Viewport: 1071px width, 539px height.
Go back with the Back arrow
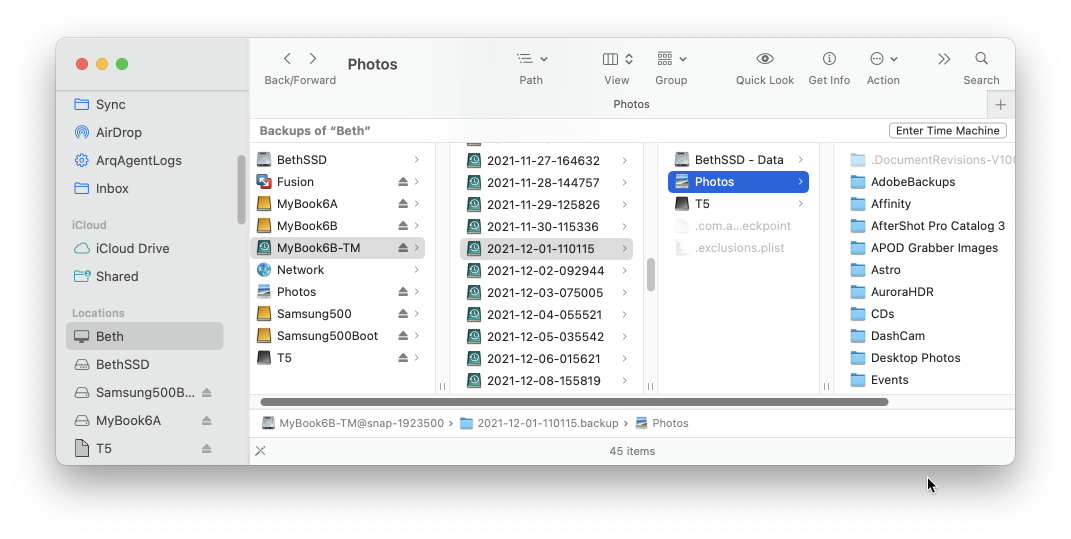click(288, 59)
